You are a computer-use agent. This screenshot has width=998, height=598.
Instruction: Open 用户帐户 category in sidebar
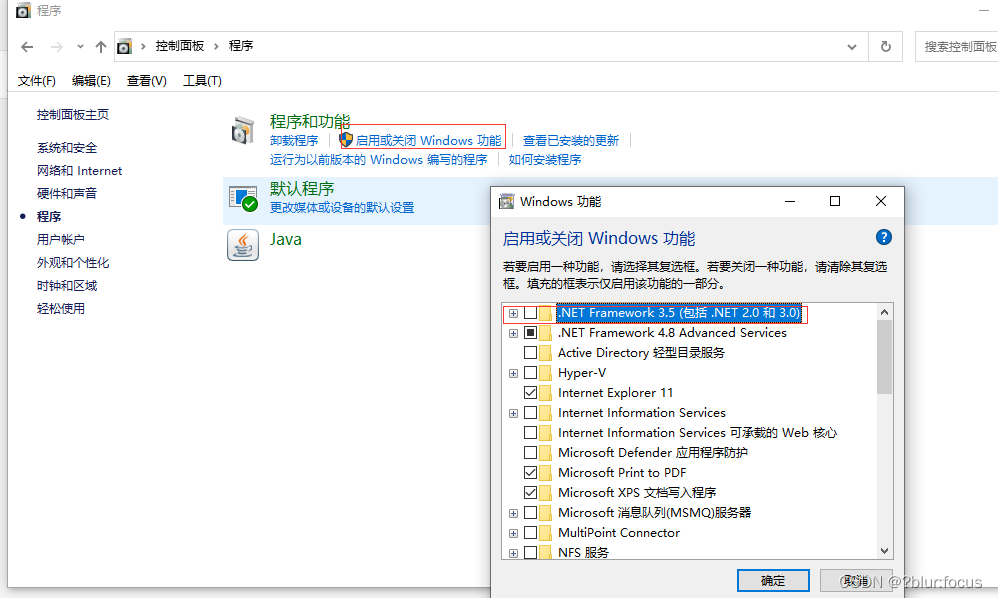(60, 239)
